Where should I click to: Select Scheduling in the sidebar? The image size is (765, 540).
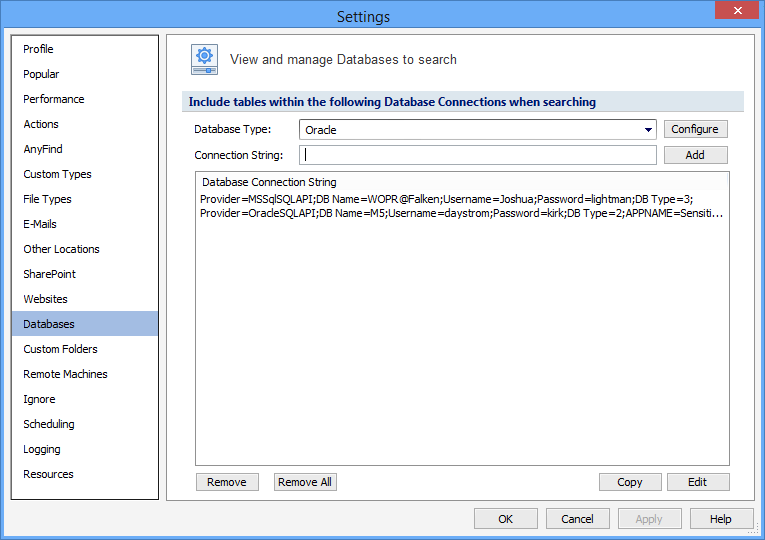coord(49,424)
